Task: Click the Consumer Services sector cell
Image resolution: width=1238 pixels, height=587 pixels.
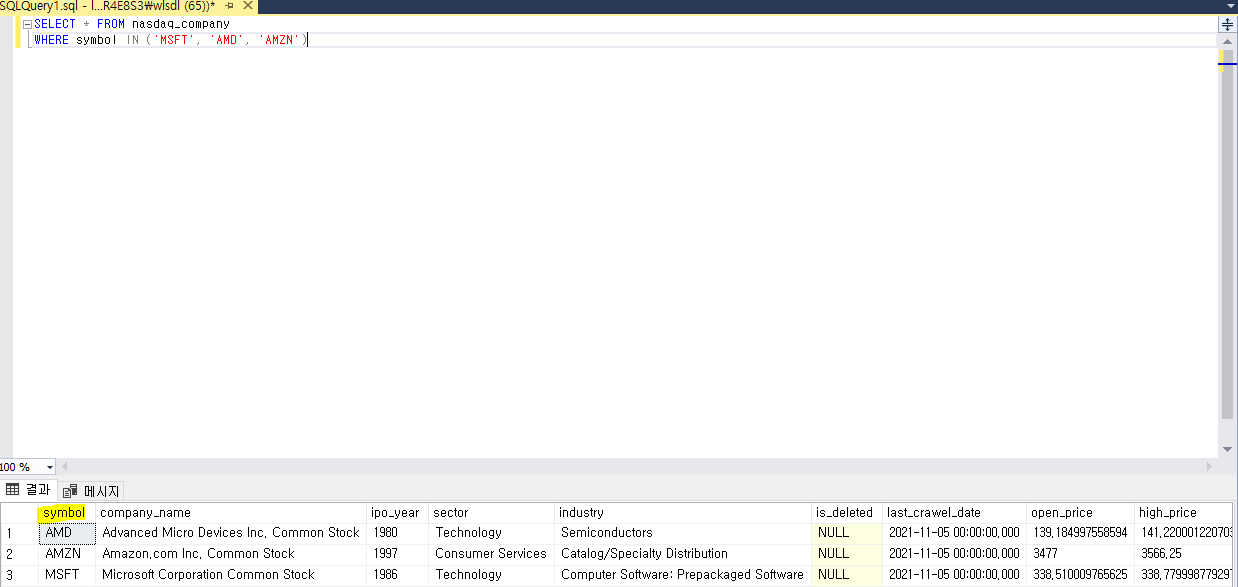Action: [491, 554]
